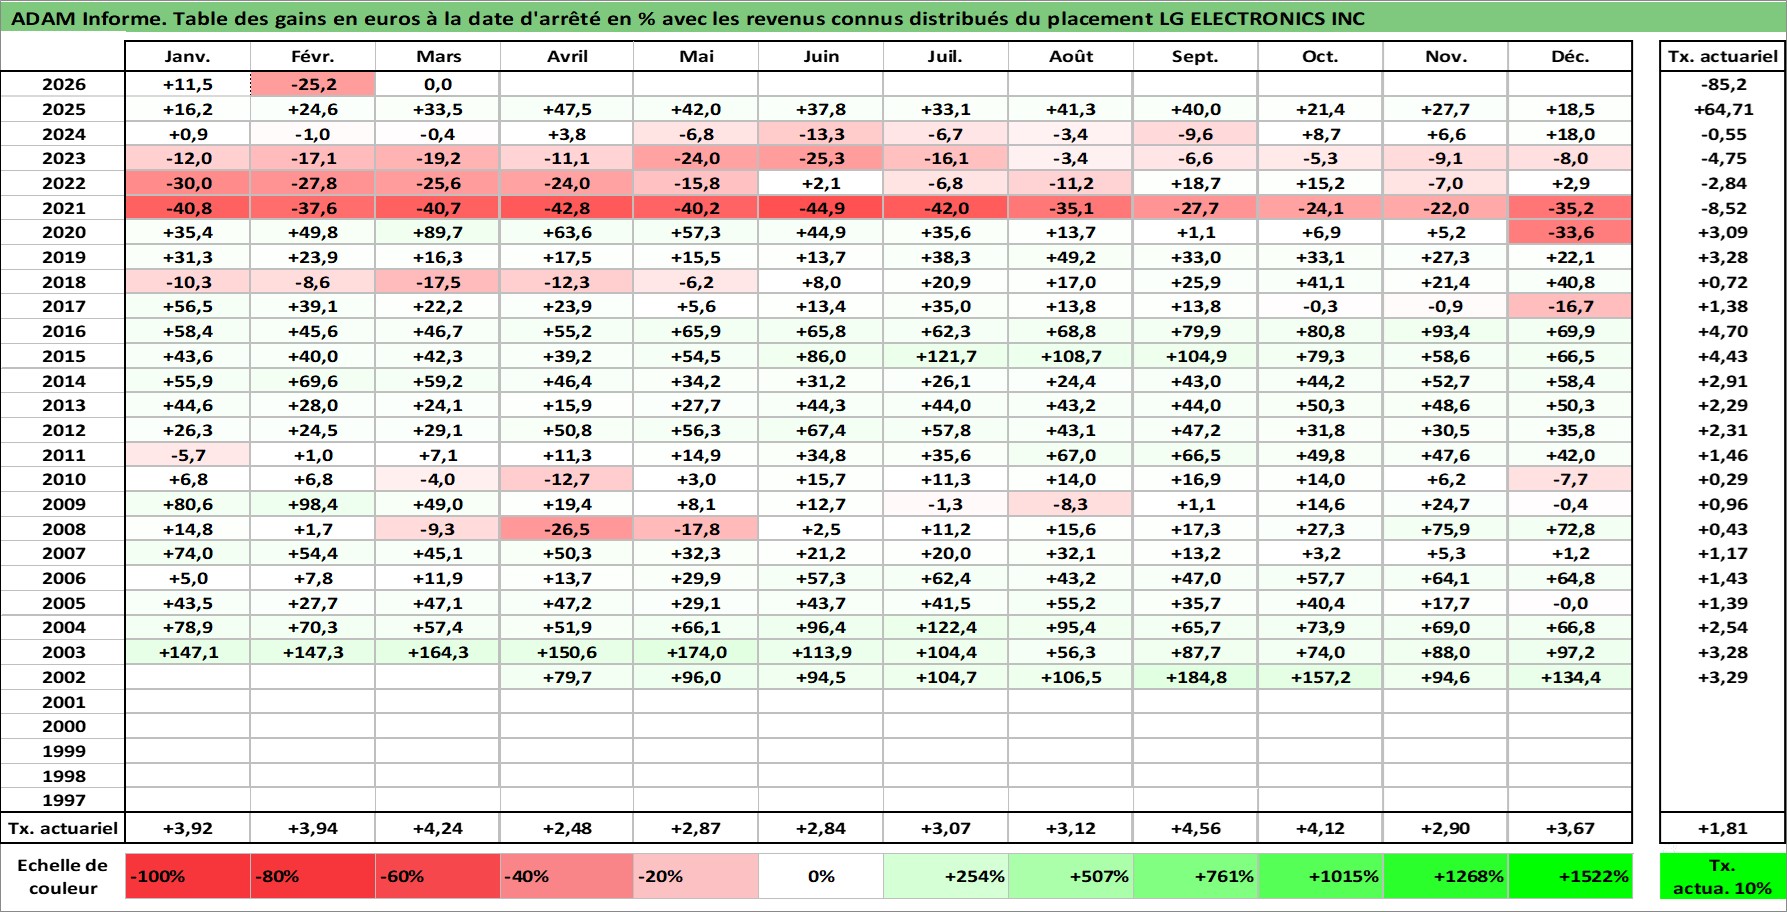1787x912 pixels.
Task: Click the +121,7 cell in Juil. 2015
Action: (946, 356)
